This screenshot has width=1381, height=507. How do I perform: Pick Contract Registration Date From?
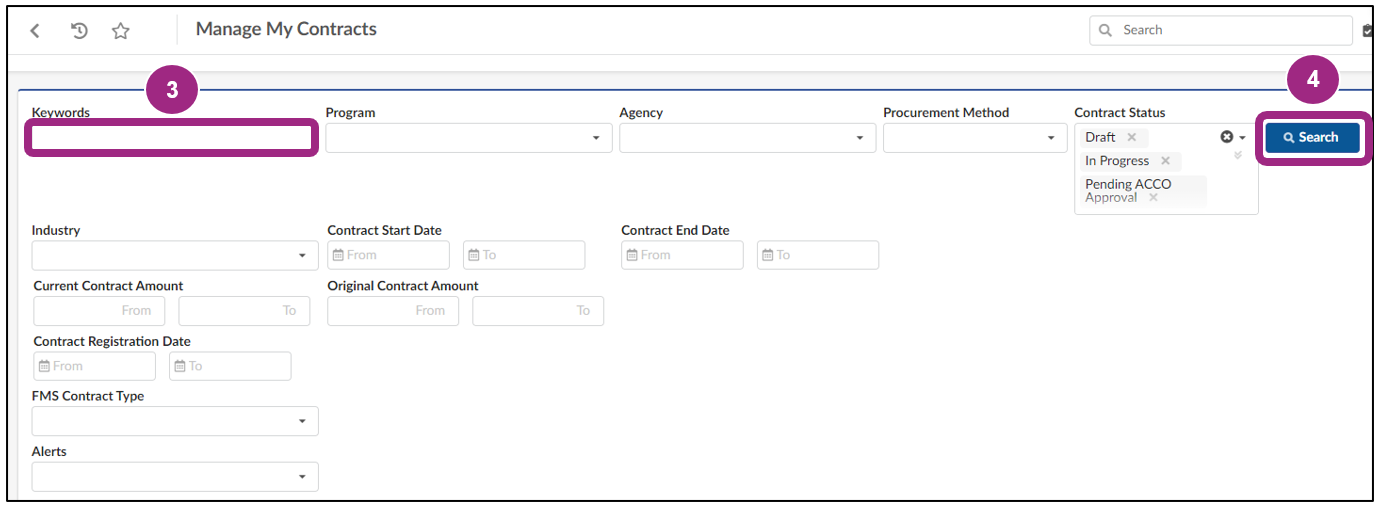pyautogui.click(x=95, y=366)
